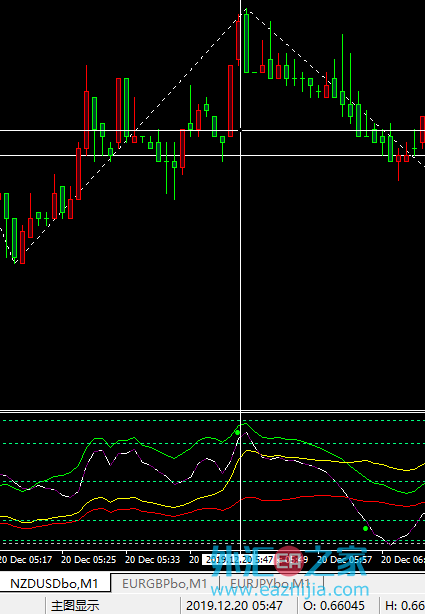425x614 pixels.
Task: Click the green dot near the indicator bottom
Action: [x=365, y=529]
